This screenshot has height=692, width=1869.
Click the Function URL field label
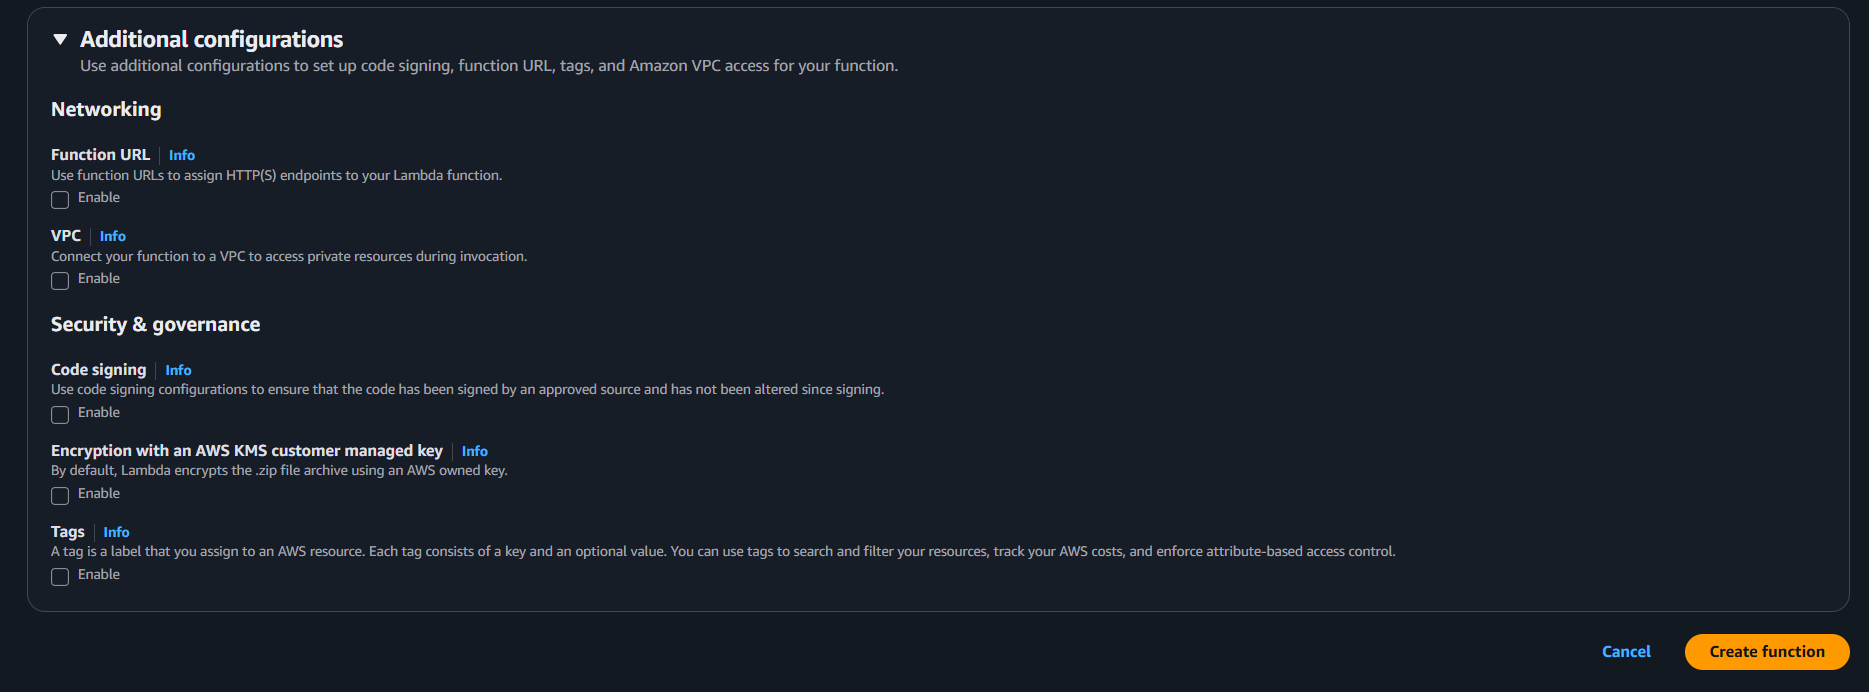pyautogui.click(x=100, y=155)
